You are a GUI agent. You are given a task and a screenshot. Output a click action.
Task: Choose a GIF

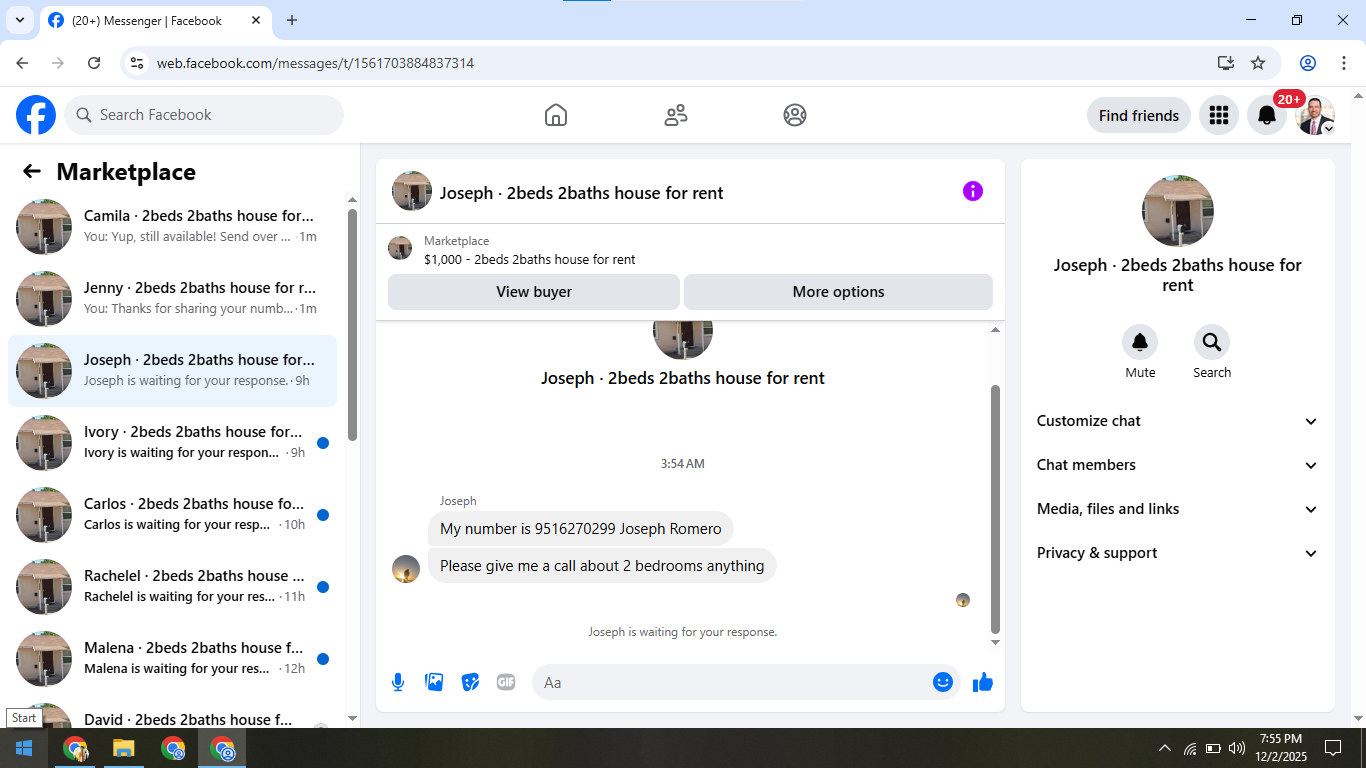coord(506,682)
